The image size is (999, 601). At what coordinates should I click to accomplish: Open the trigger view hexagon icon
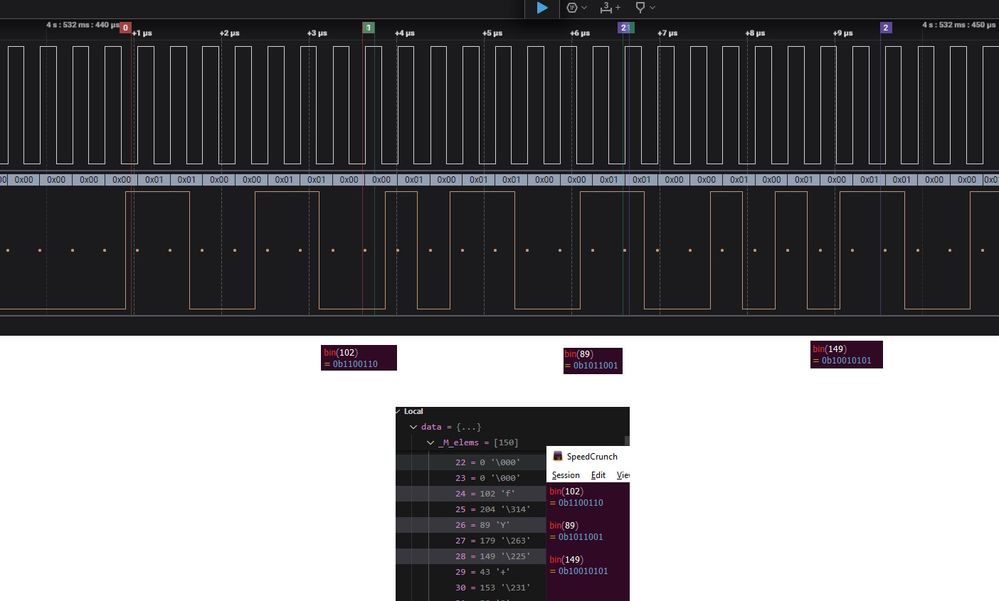572,8
